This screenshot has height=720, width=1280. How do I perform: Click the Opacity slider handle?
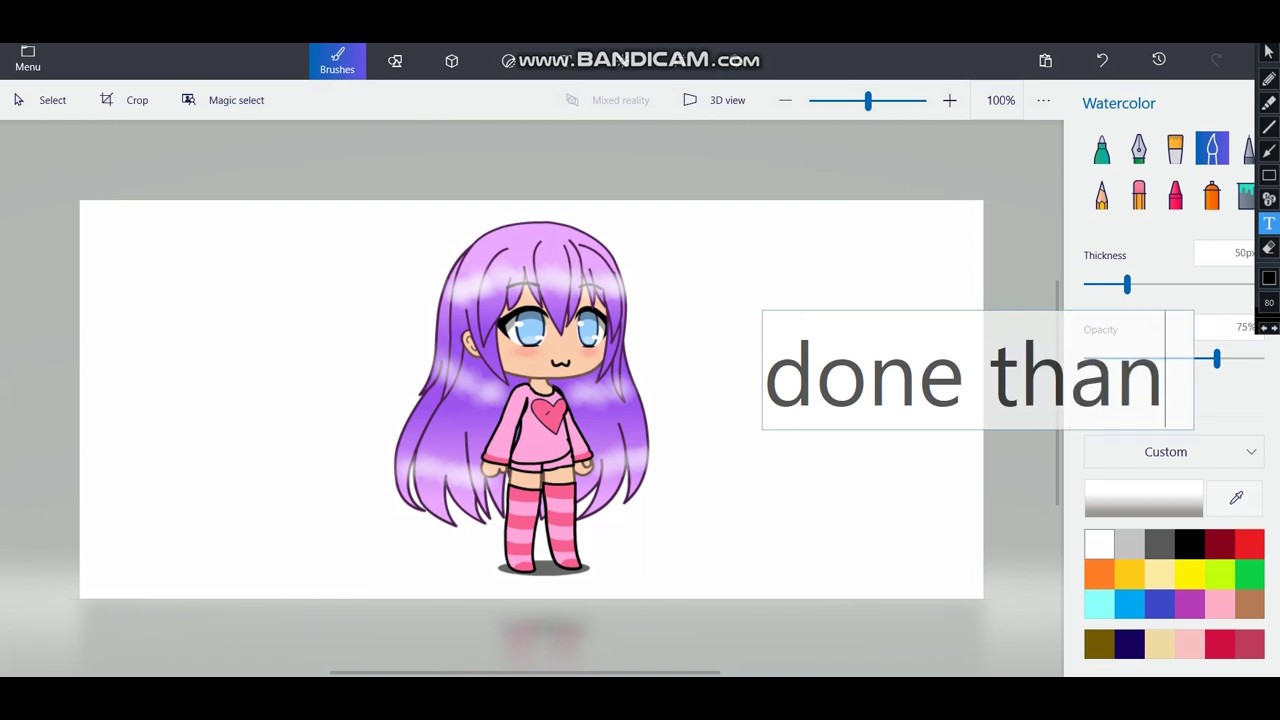(1216, 359)
